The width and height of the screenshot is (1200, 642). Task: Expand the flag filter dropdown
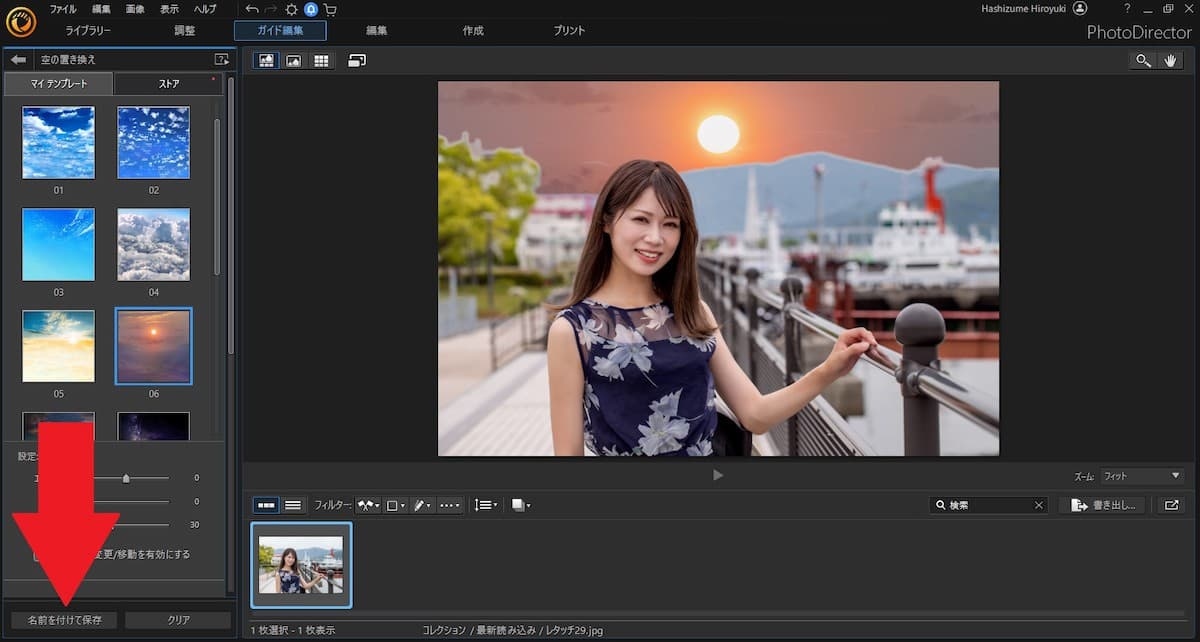368,505
